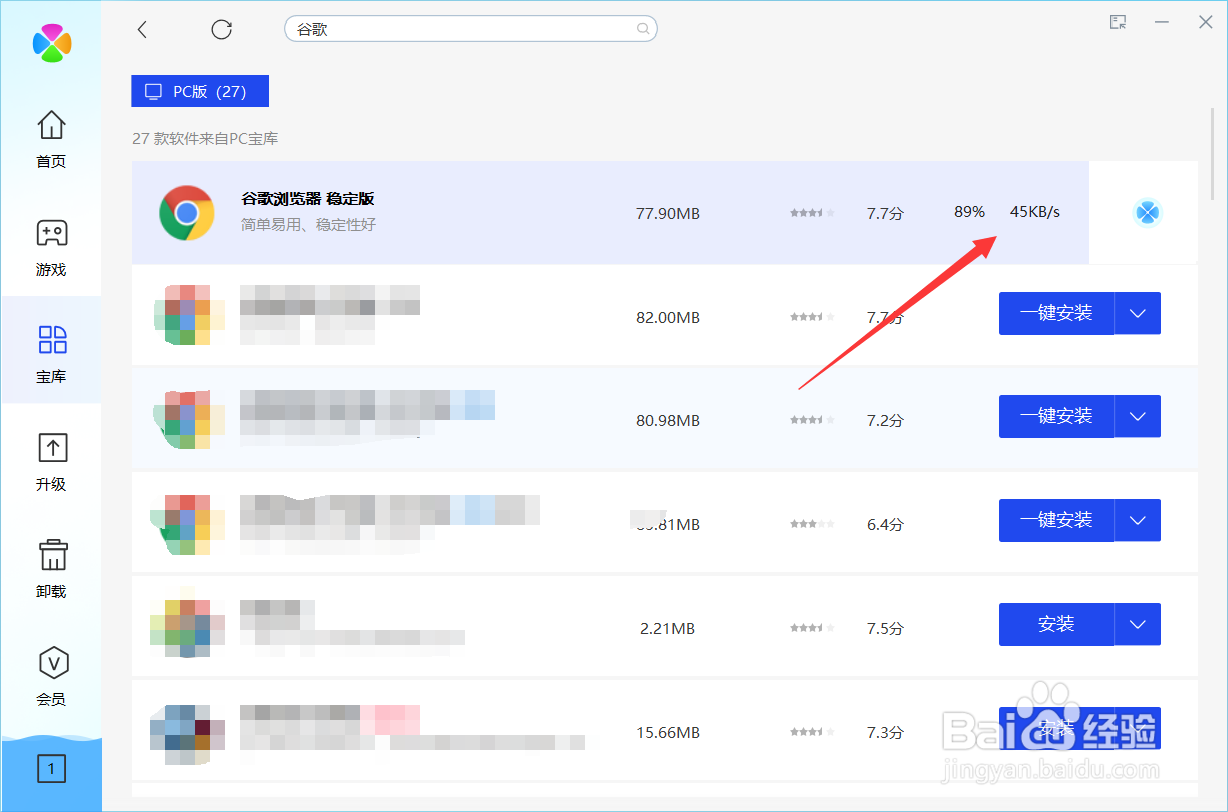
Task: Minimize the software manager window
Action: coord(1162,22)
